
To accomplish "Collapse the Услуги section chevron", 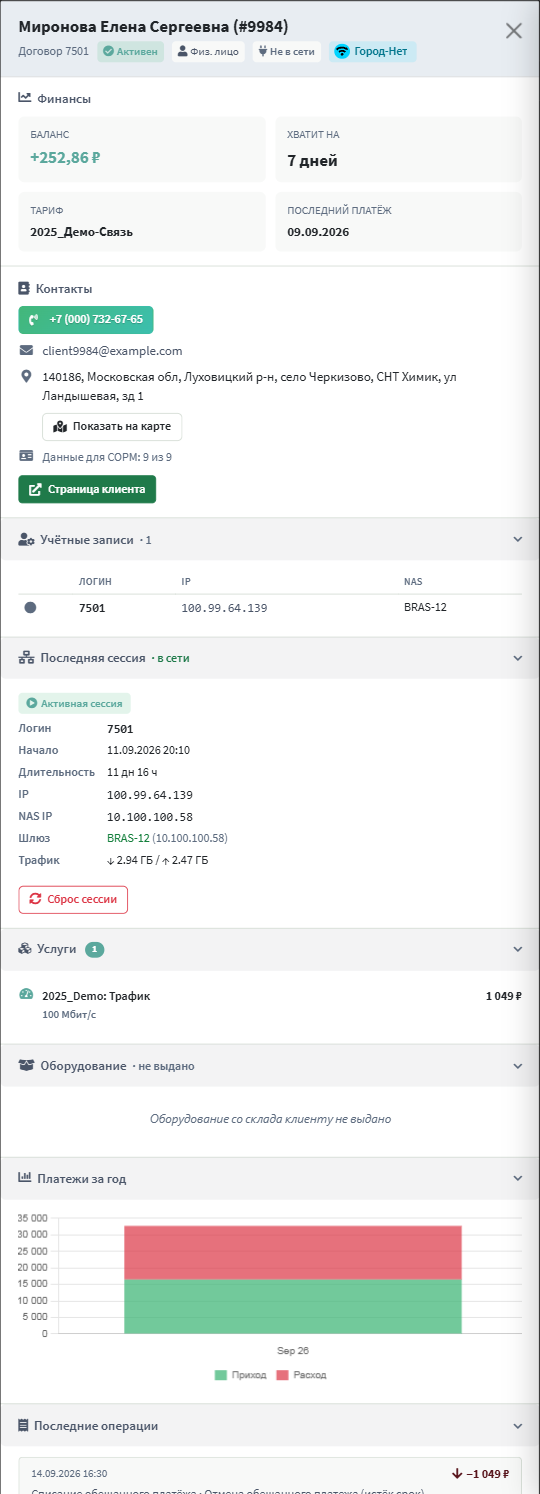I will coord(518,949).
